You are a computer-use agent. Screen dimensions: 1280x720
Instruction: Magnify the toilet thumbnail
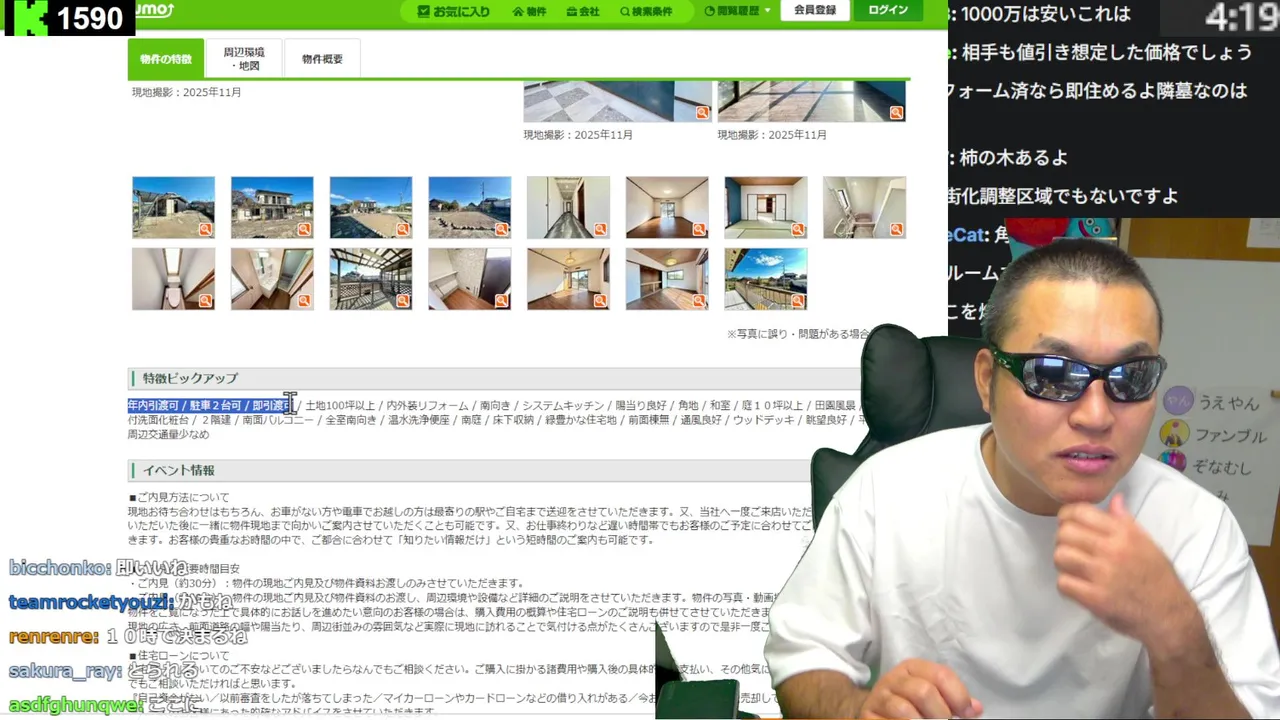[205, 301]
